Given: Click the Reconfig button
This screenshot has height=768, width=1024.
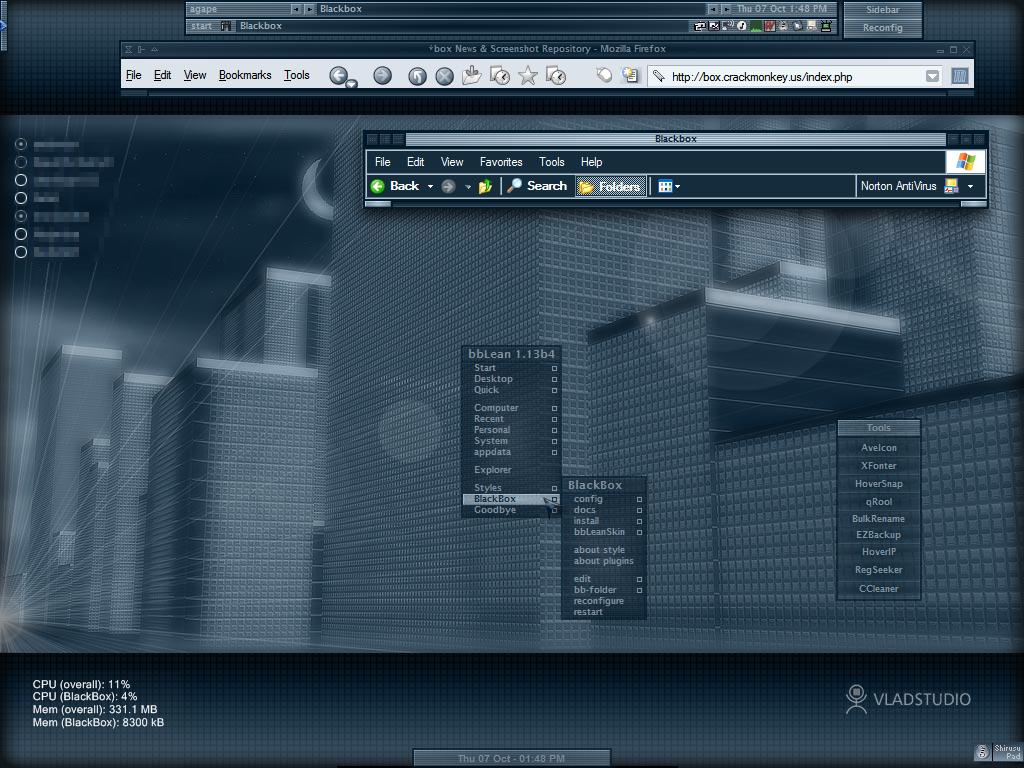Looking at the screenshot, I should point(882,27).
